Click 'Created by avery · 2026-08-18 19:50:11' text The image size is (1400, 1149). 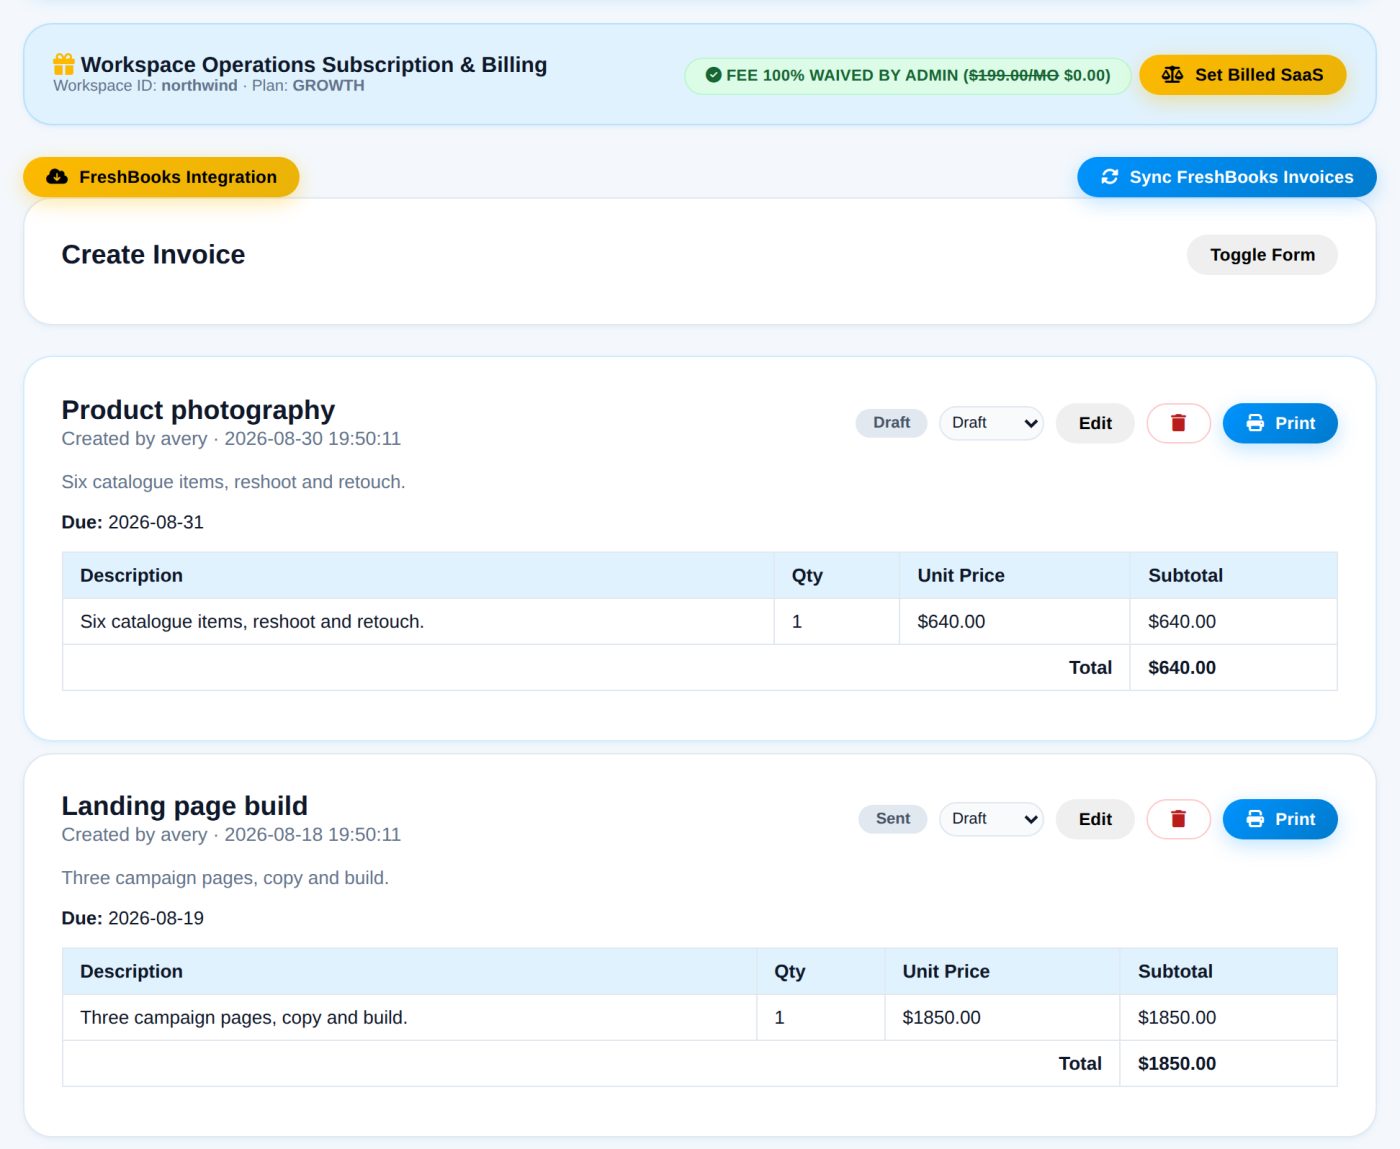231,835
